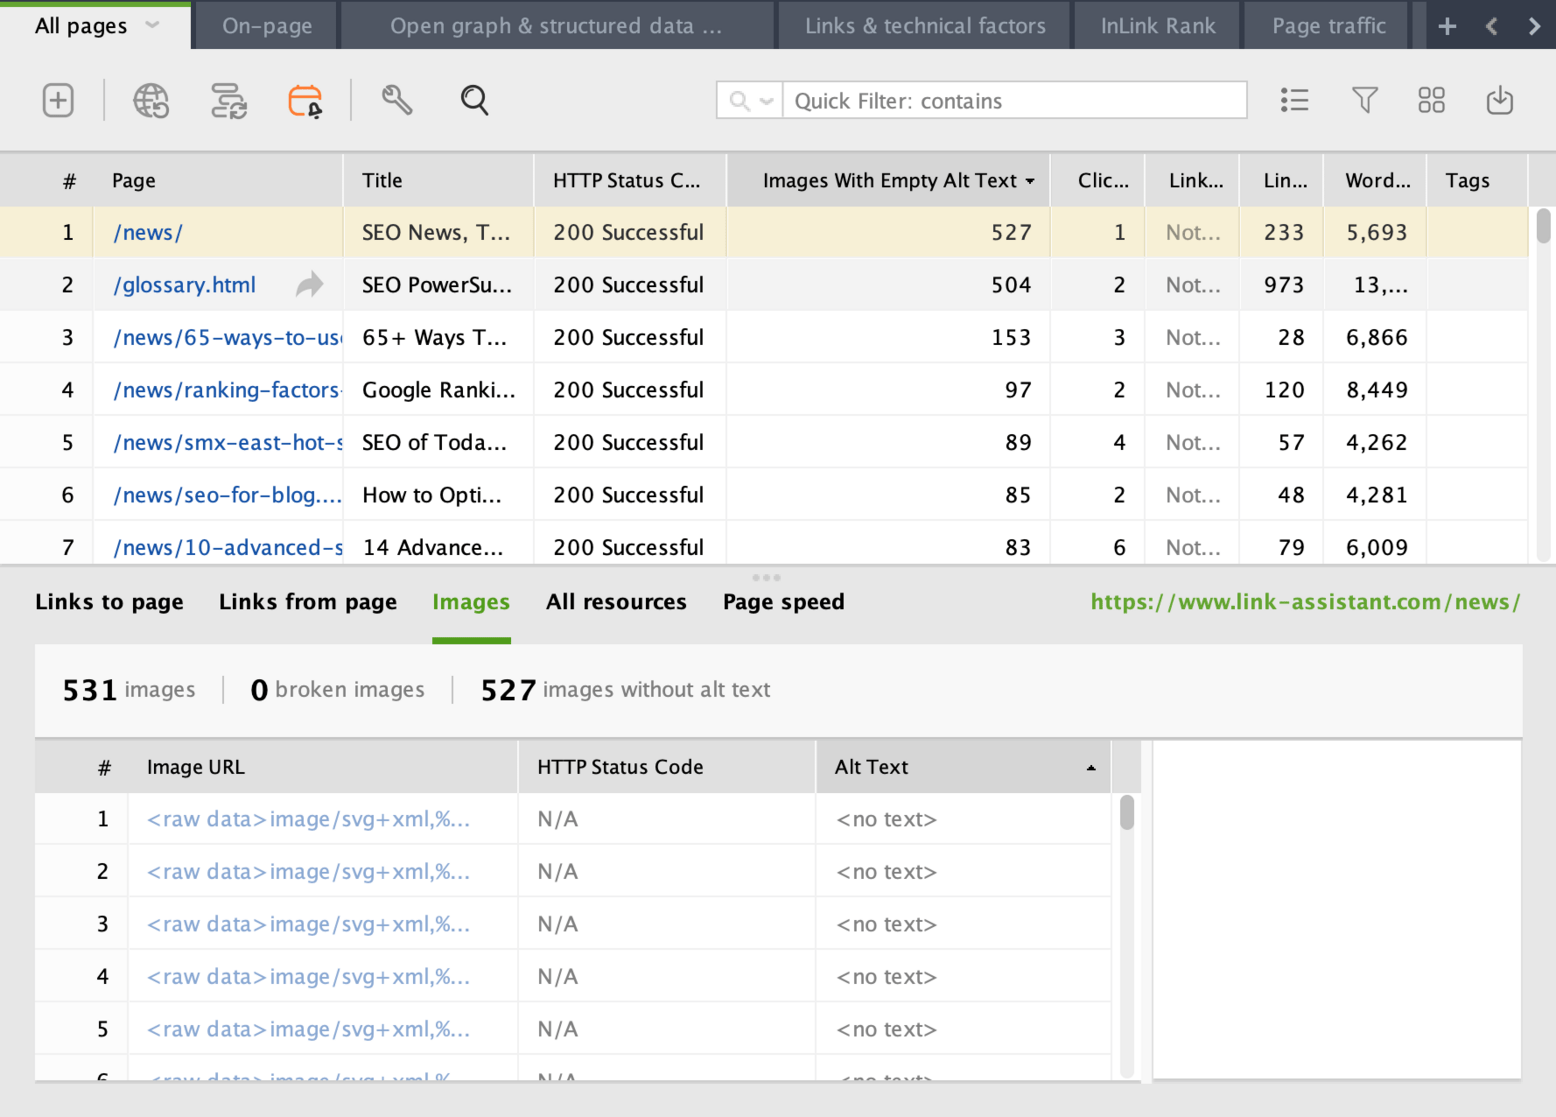Add a new workspace with the plus tab icon

(1447, 25)
